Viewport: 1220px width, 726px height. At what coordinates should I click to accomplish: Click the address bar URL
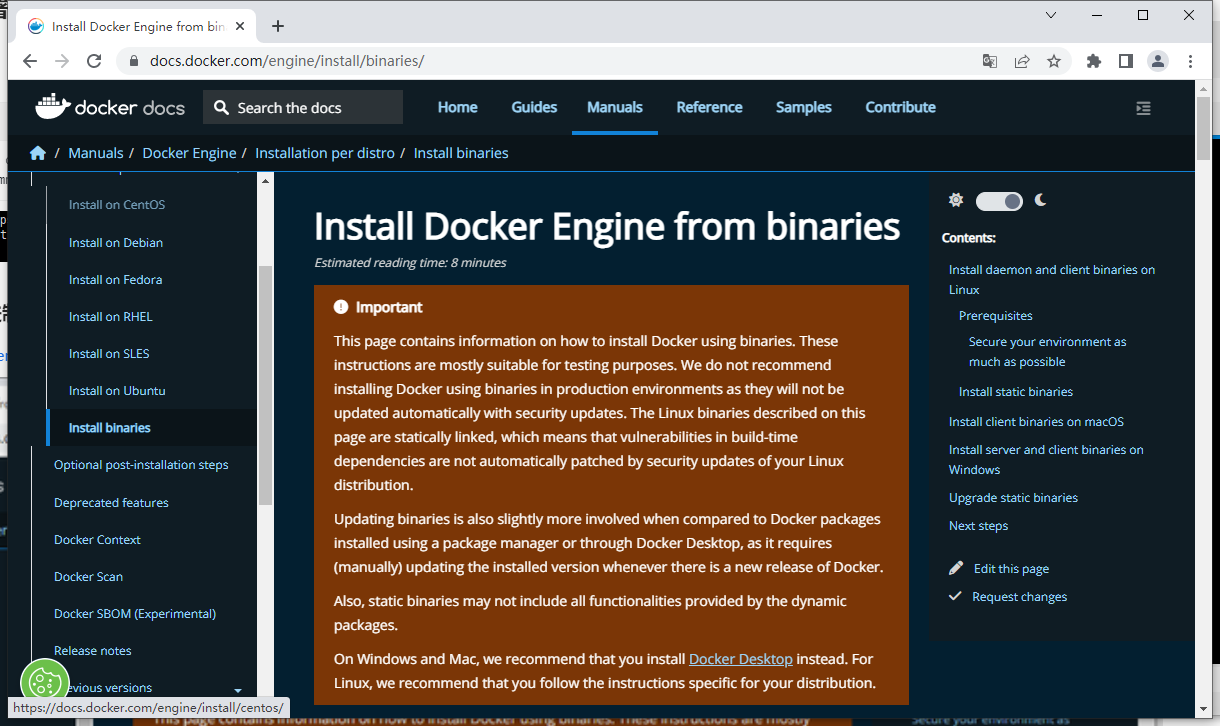(x=288, y=61)
